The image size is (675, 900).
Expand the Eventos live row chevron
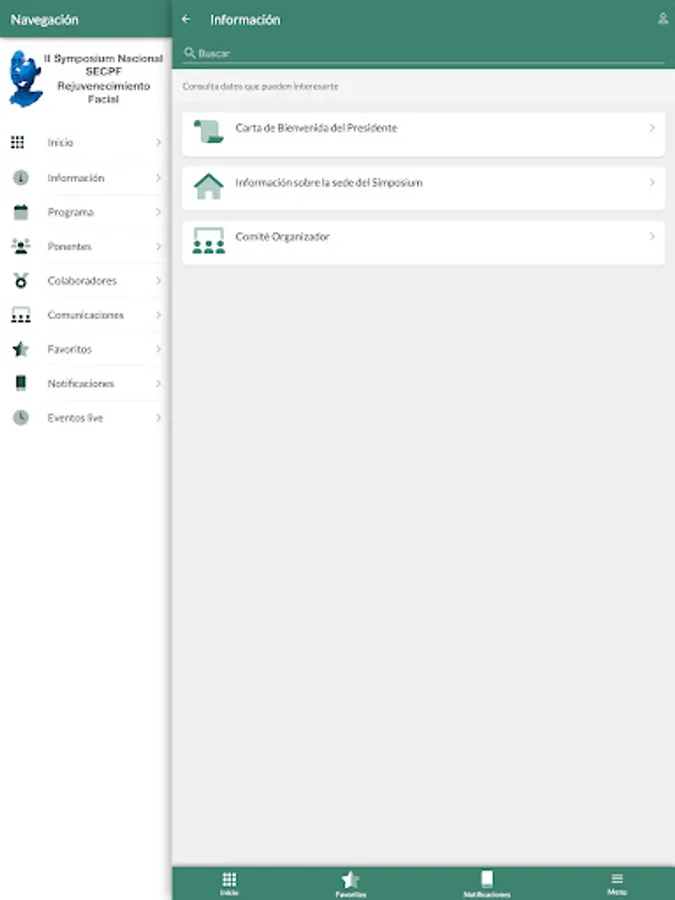click(x=158, y=418)
